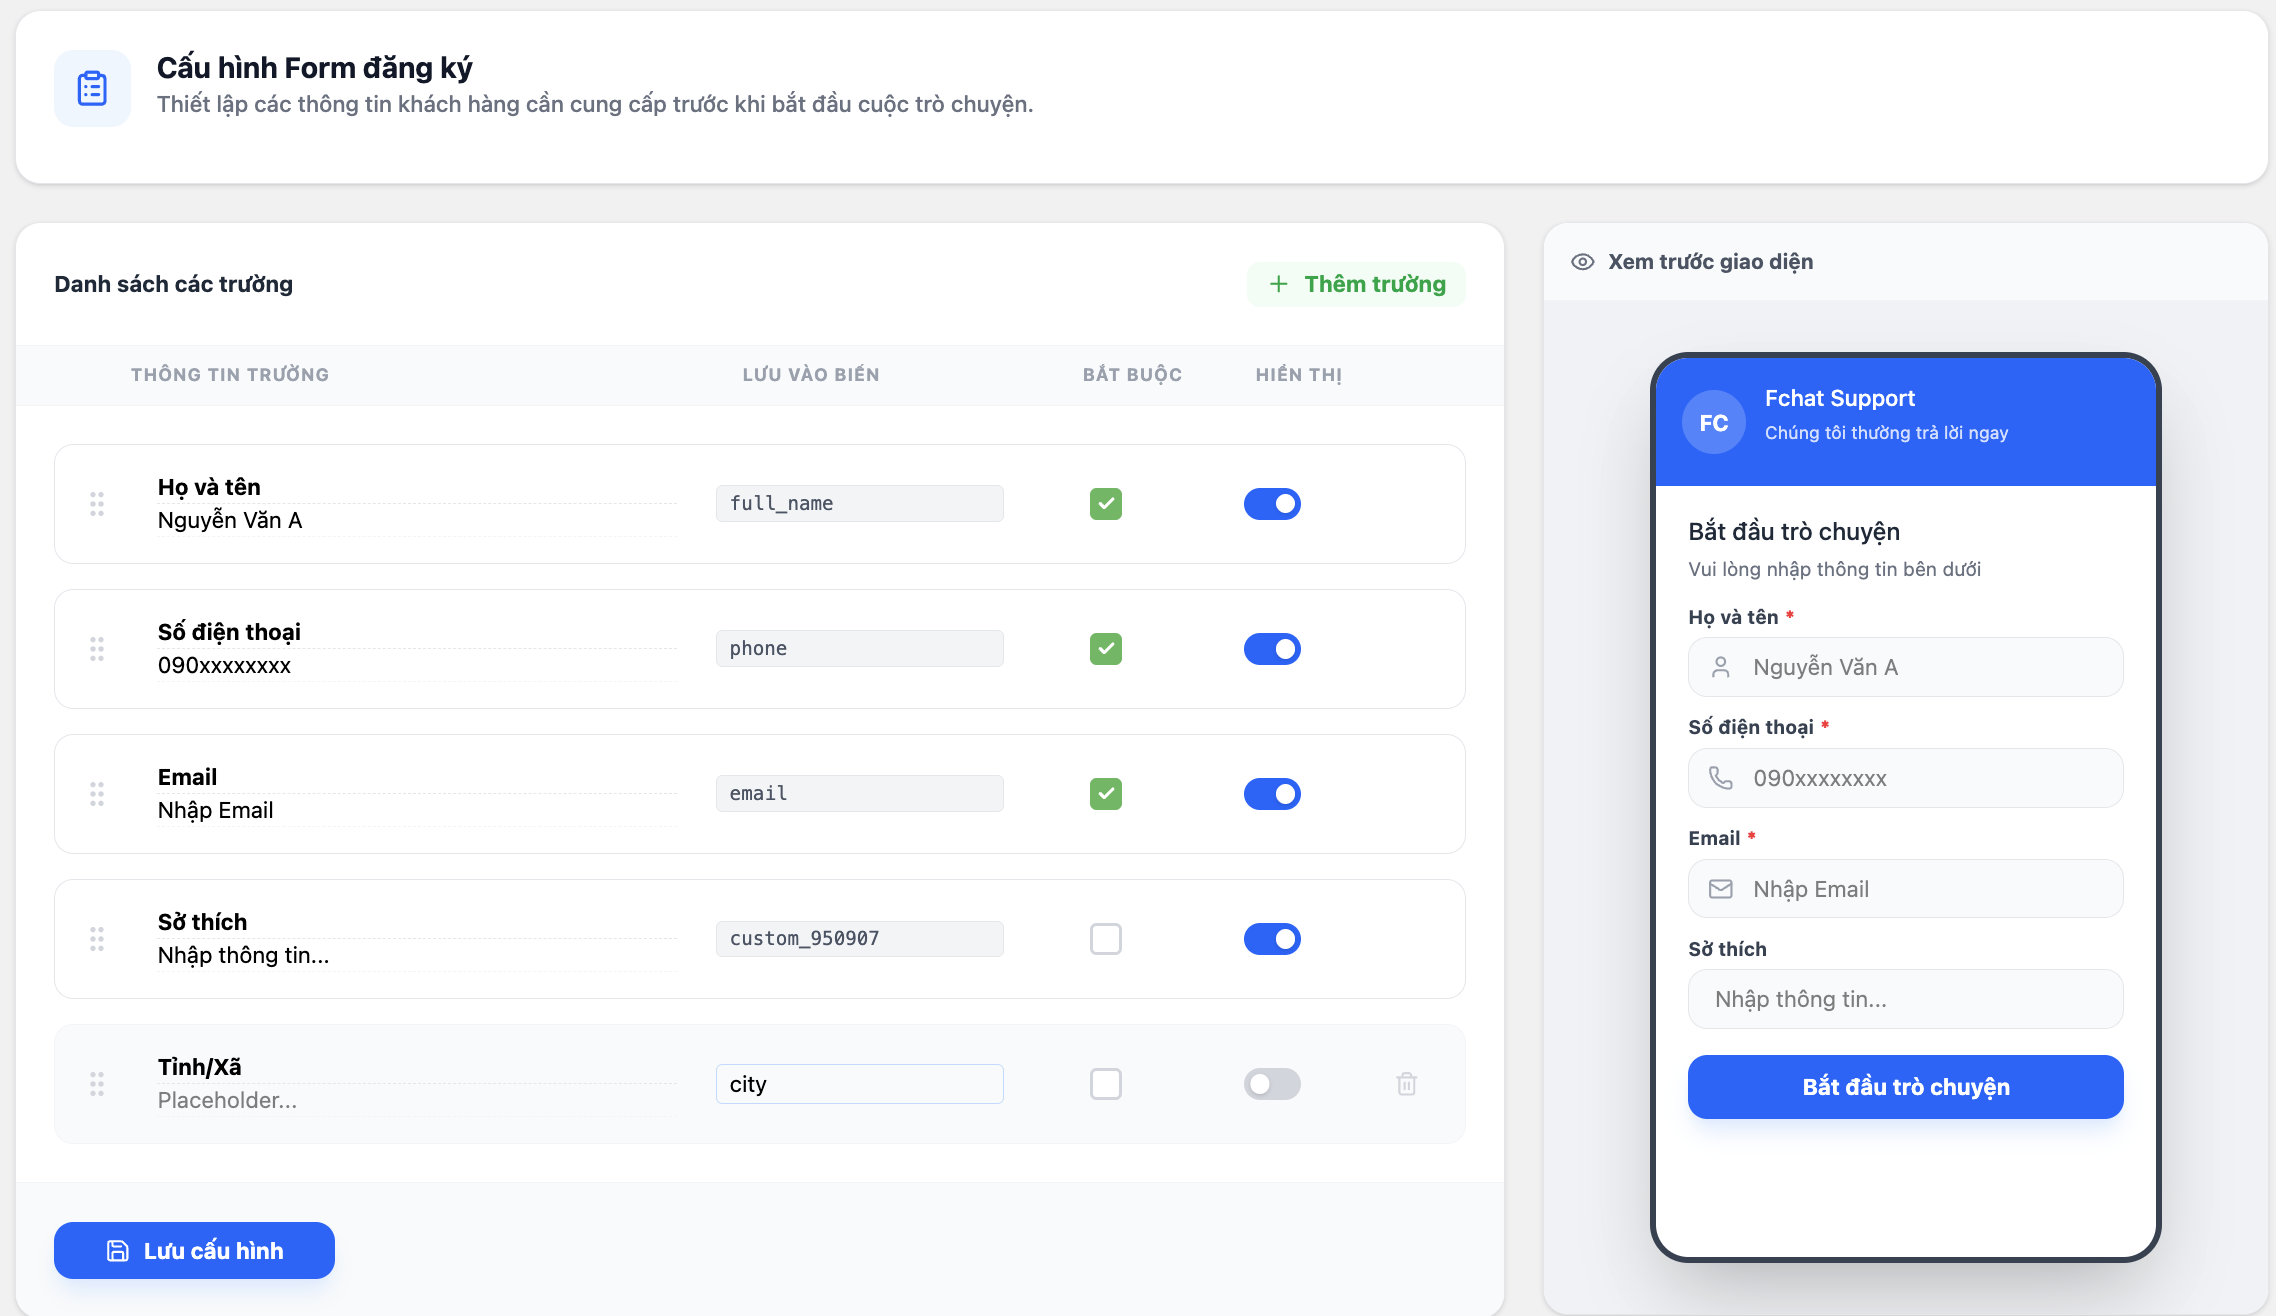
Task: Click drag handle of Email row
Action: pyautogui.click(x=97, y=794)
